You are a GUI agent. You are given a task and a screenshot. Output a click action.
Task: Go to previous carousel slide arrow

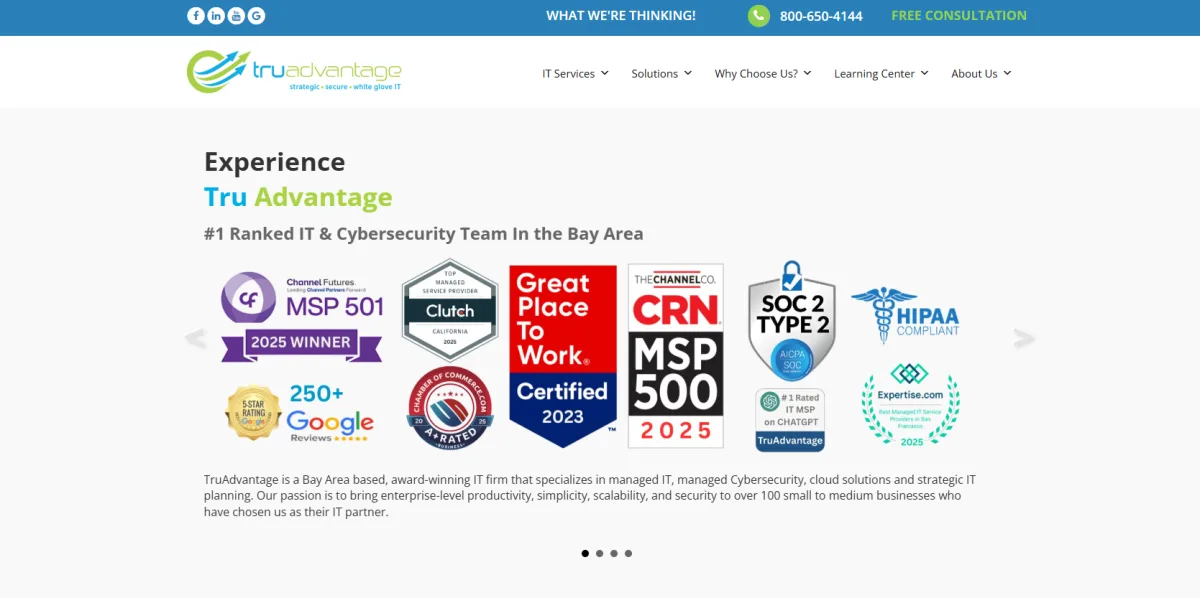[196, 339]
